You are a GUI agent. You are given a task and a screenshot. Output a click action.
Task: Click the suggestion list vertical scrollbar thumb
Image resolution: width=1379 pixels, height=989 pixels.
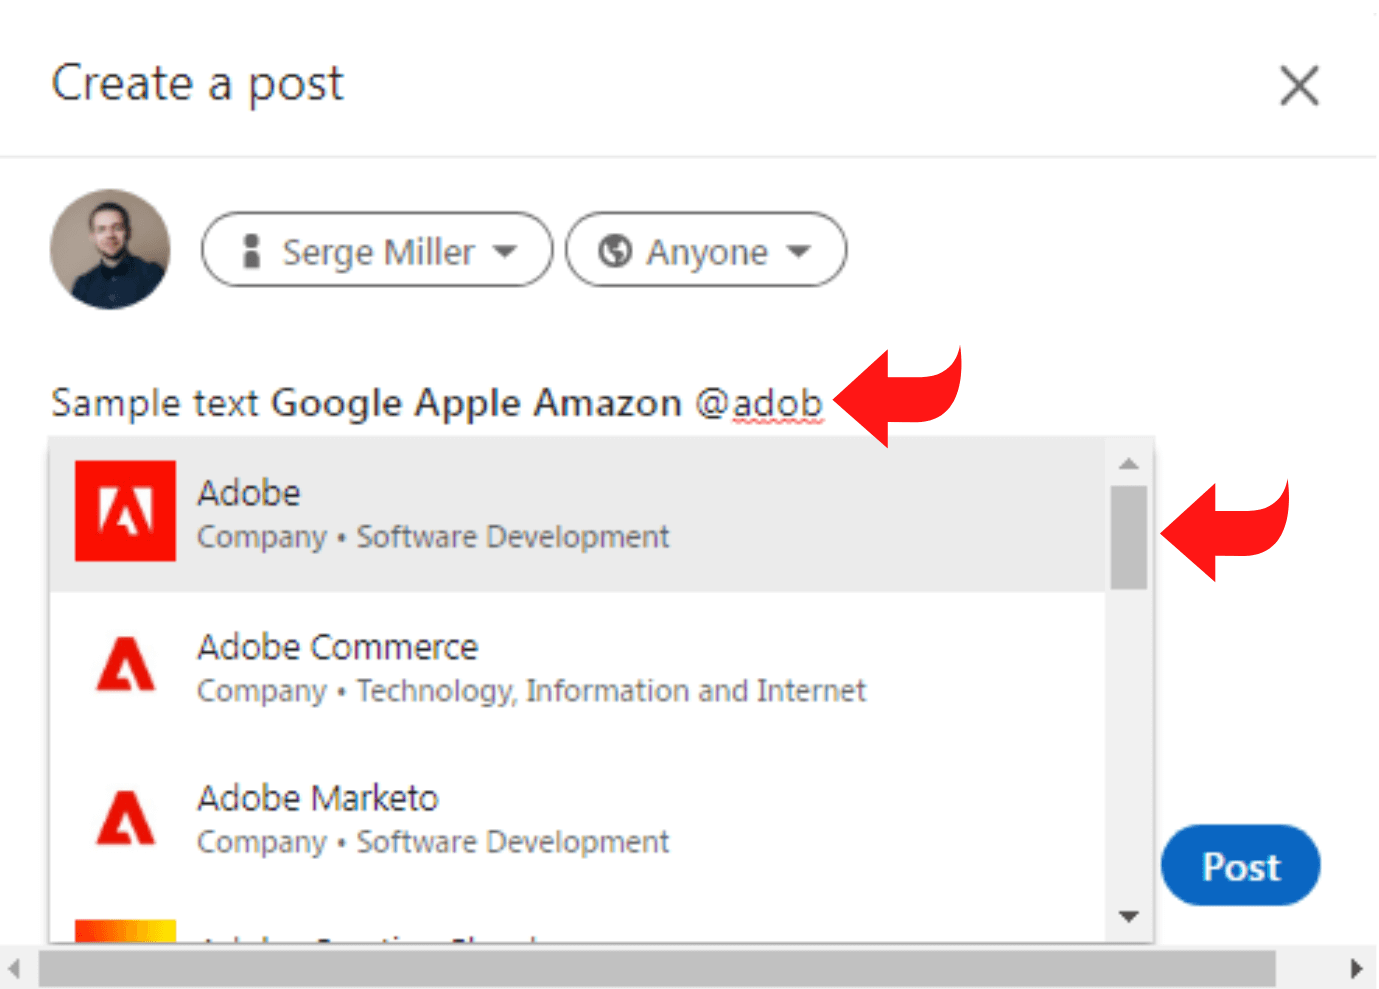point(1129,537)
